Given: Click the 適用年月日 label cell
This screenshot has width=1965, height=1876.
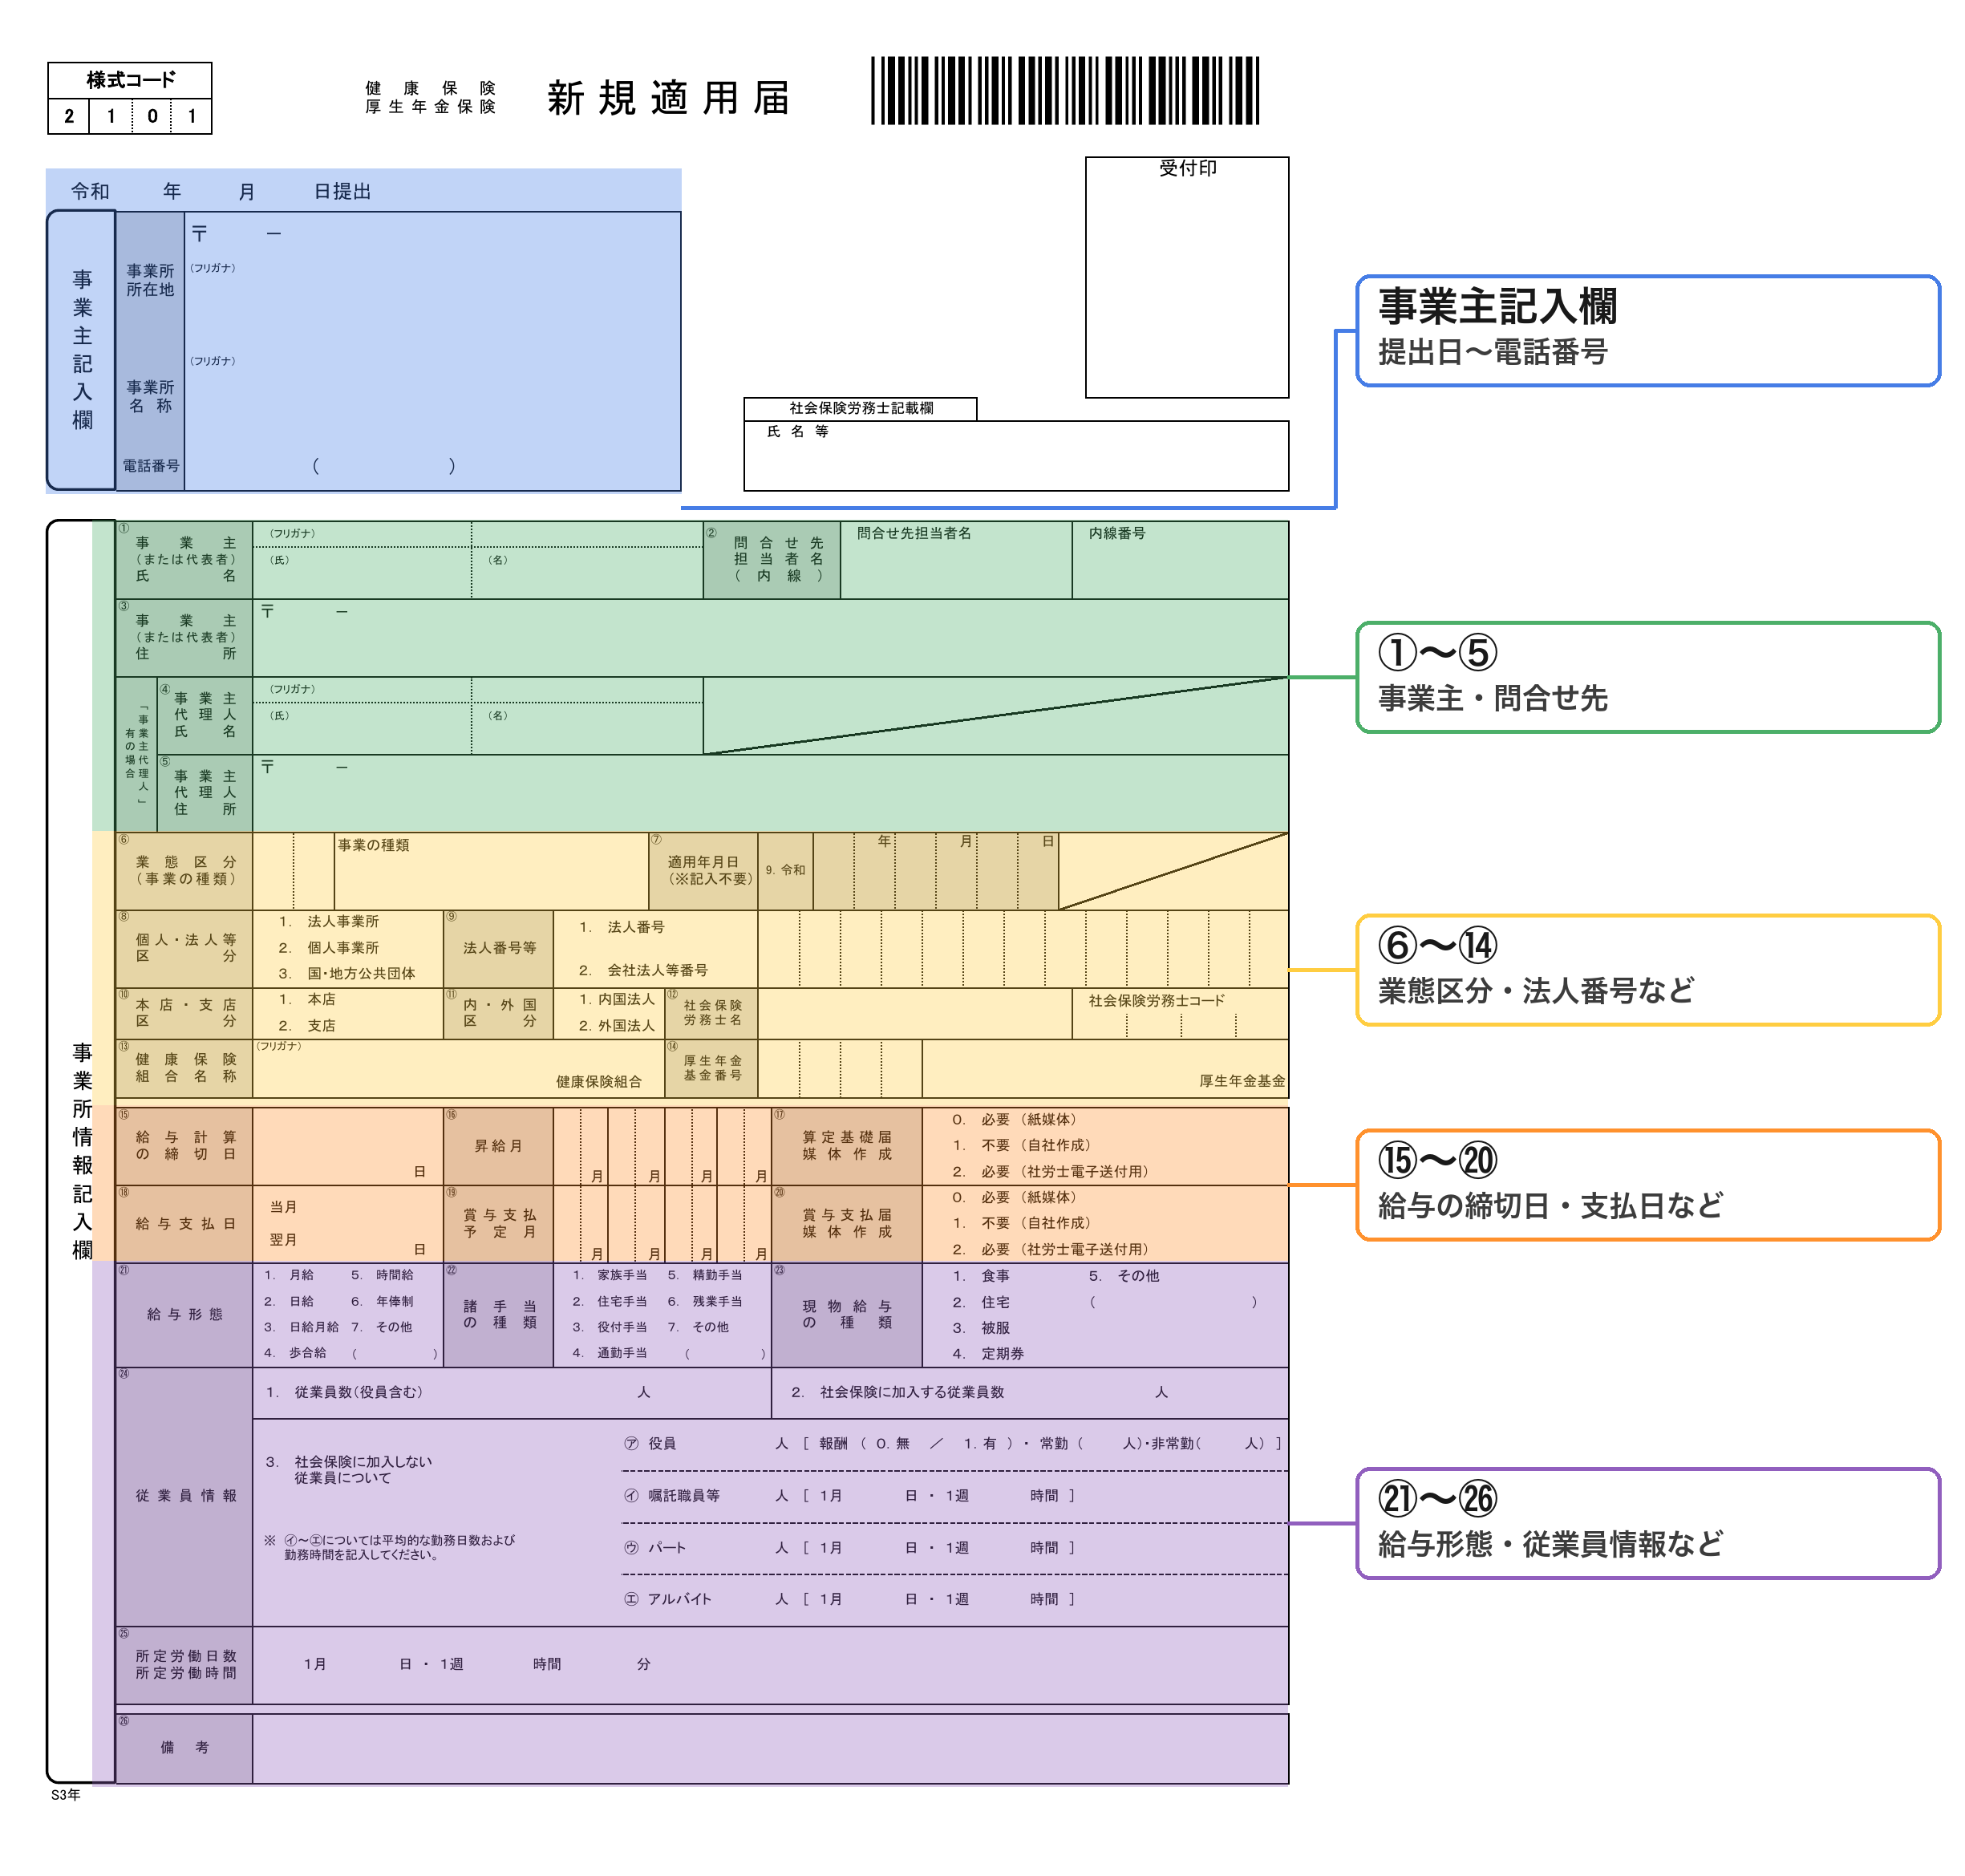Looking at the screenshot, I should coord(703,871).
